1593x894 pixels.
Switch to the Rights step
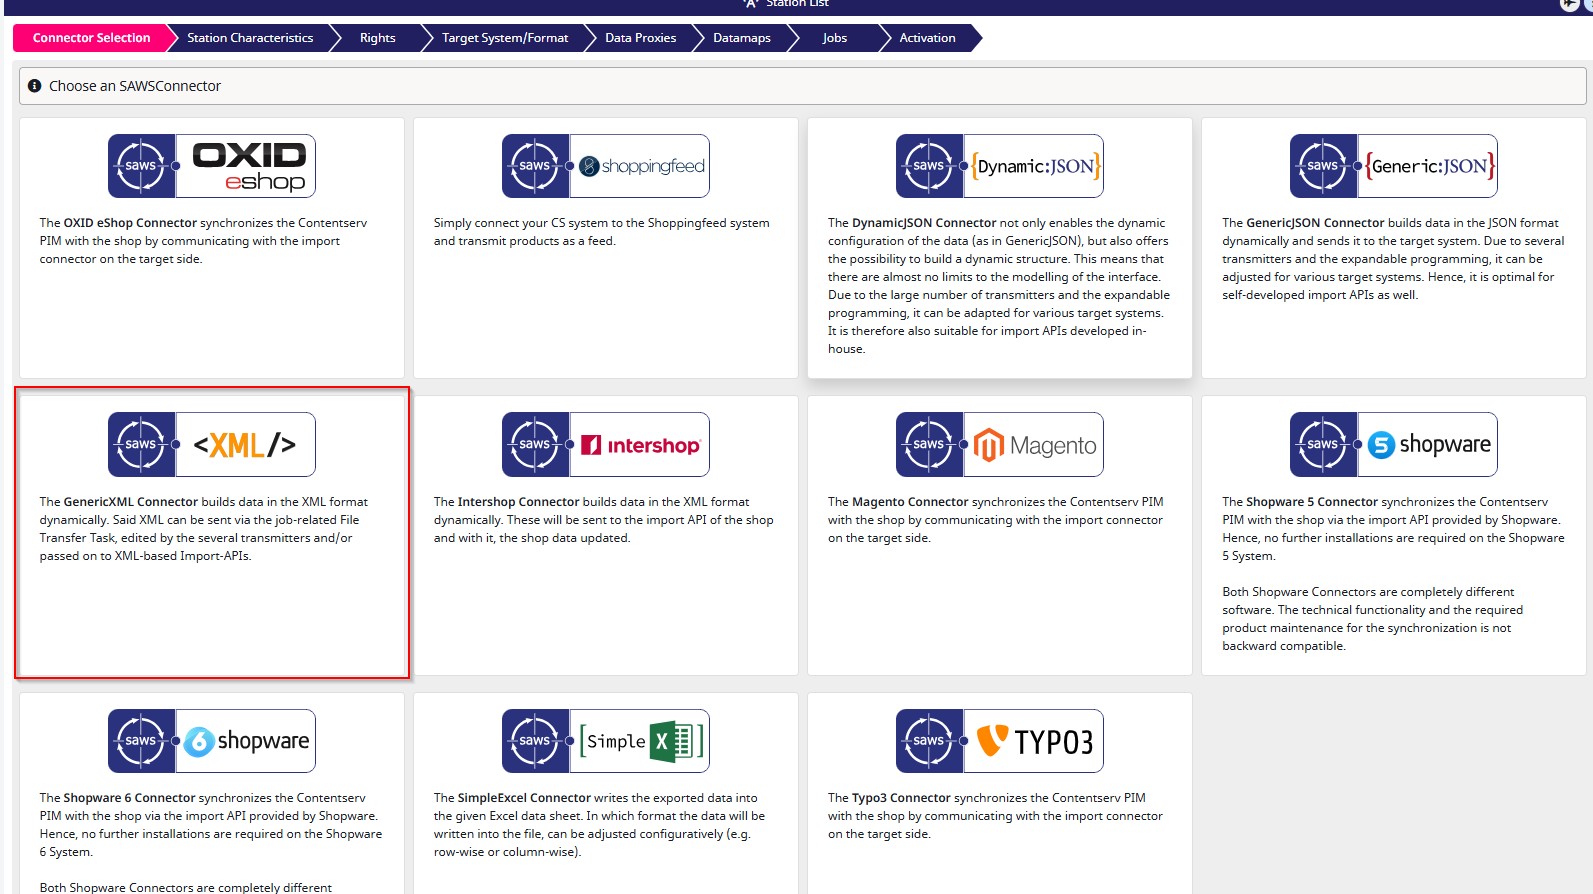(x=377, y=38)
